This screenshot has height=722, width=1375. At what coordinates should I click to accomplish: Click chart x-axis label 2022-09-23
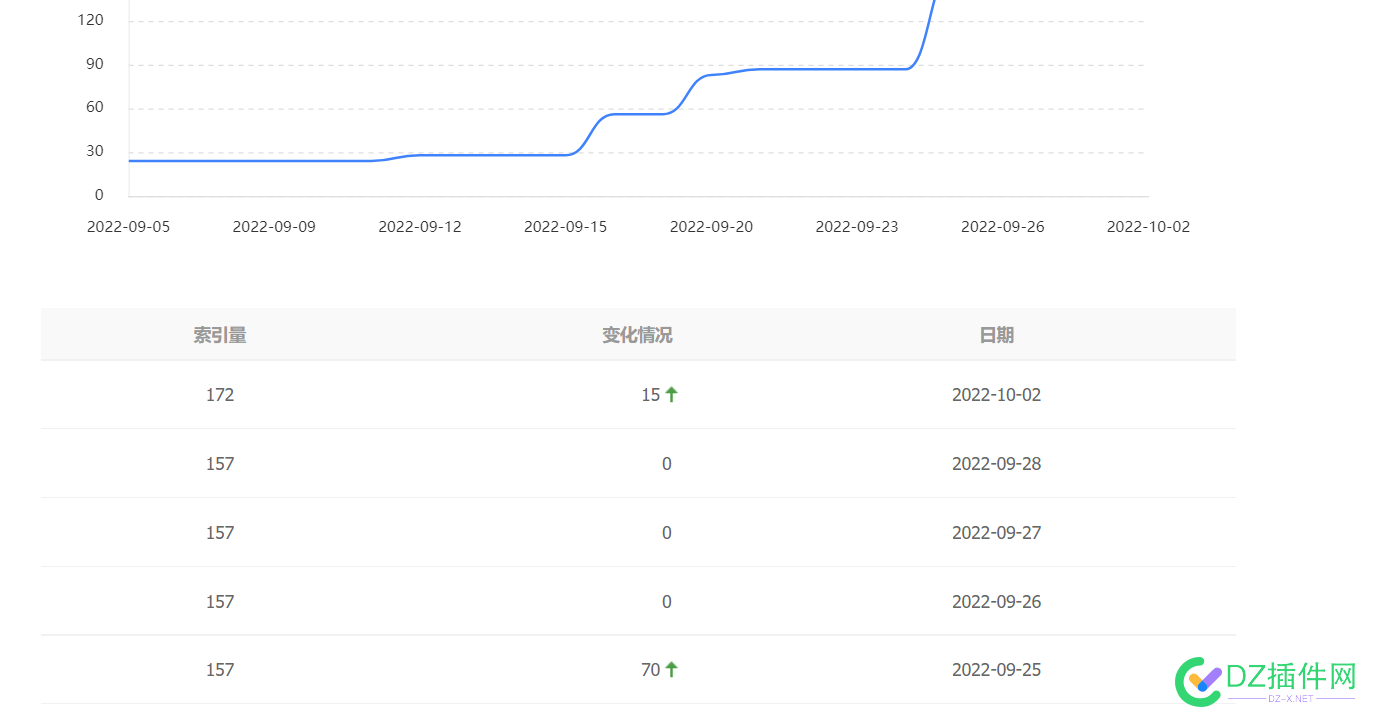(857, 227)
